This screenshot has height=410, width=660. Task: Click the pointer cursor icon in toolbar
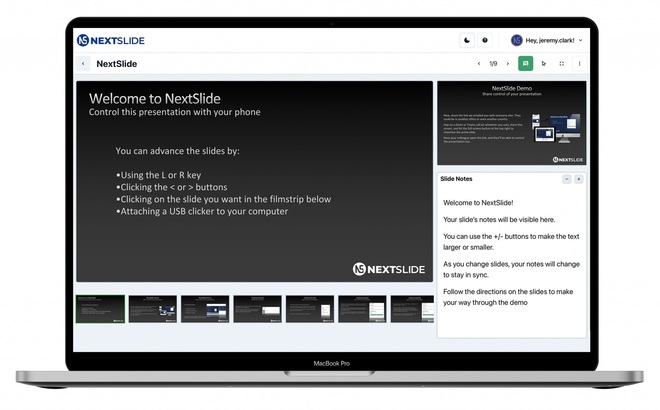(543, 64)
